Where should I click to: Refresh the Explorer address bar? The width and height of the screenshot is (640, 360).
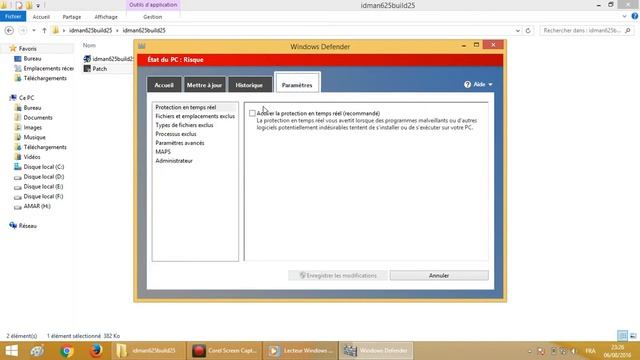coord(528,31)
